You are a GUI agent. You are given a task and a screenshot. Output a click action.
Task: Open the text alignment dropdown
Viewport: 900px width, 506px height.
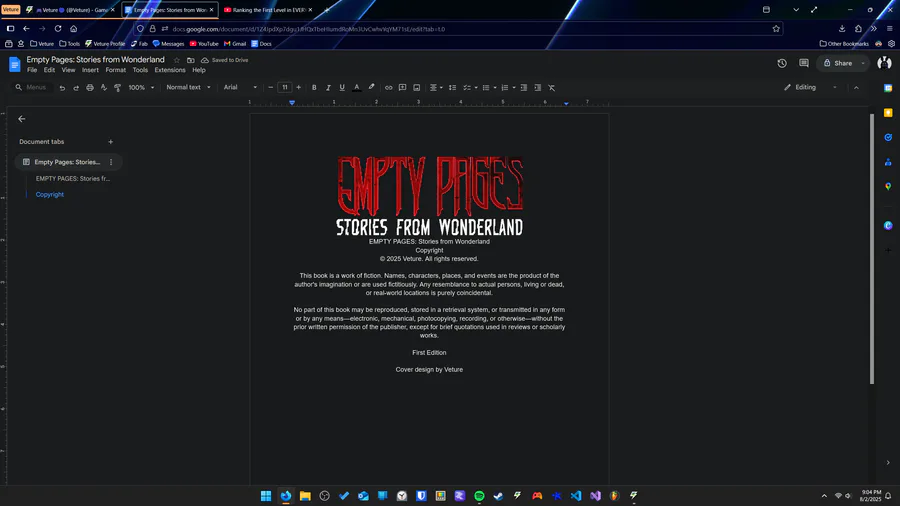[x=436, y=88]
